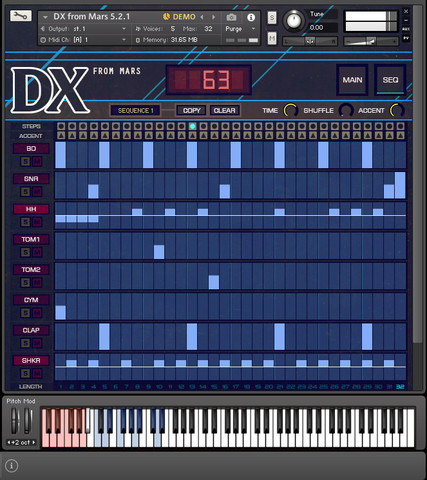This screenshot has height=480, width=427.
Task: Minimize instrument with header minus icon
Action: [x=406, y=20]
